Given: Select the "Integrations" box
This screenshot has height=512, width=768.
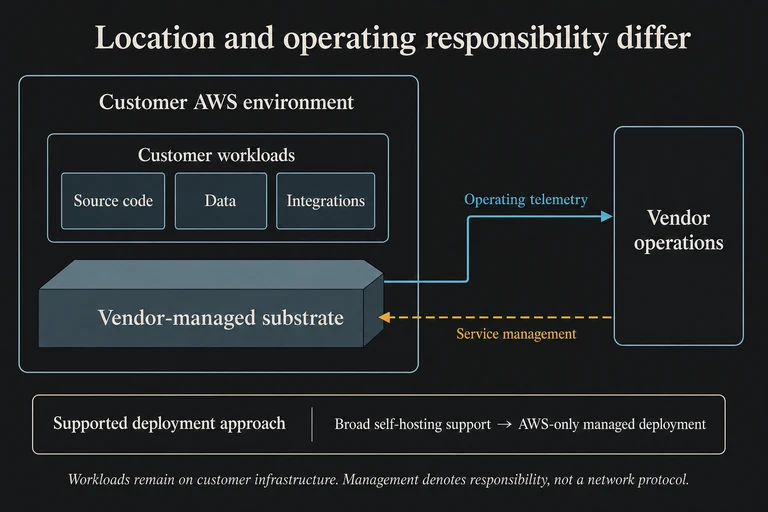Looking at the screenshot, I should [x=326, y=201].
